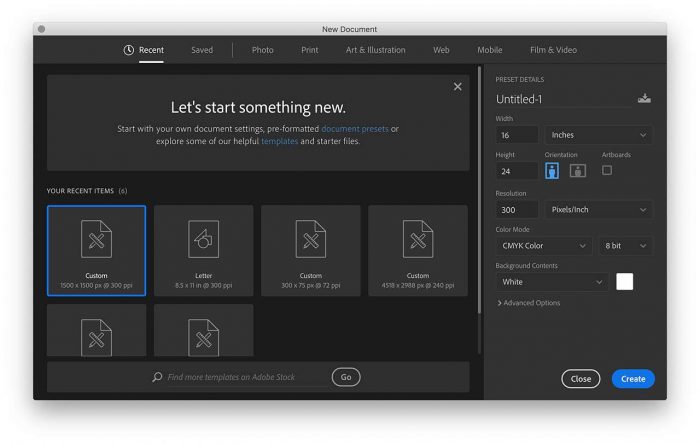The width and height of the screenshot is (700, 444).
Task: Select the first recent item in second row
Action: tap(96, 330)
